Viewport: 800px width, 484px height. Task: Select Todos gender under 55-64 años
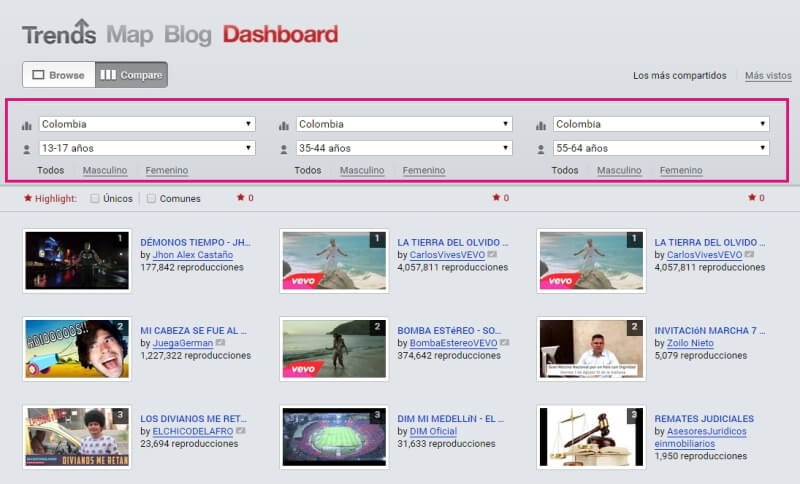tap(565, 170)
